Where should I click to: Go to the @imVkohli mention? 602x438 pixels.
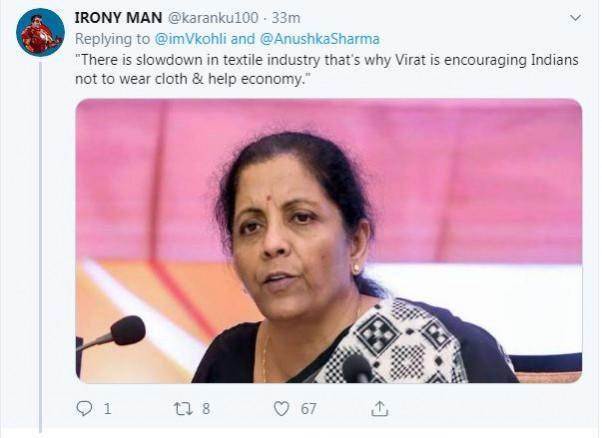(189, 37)
